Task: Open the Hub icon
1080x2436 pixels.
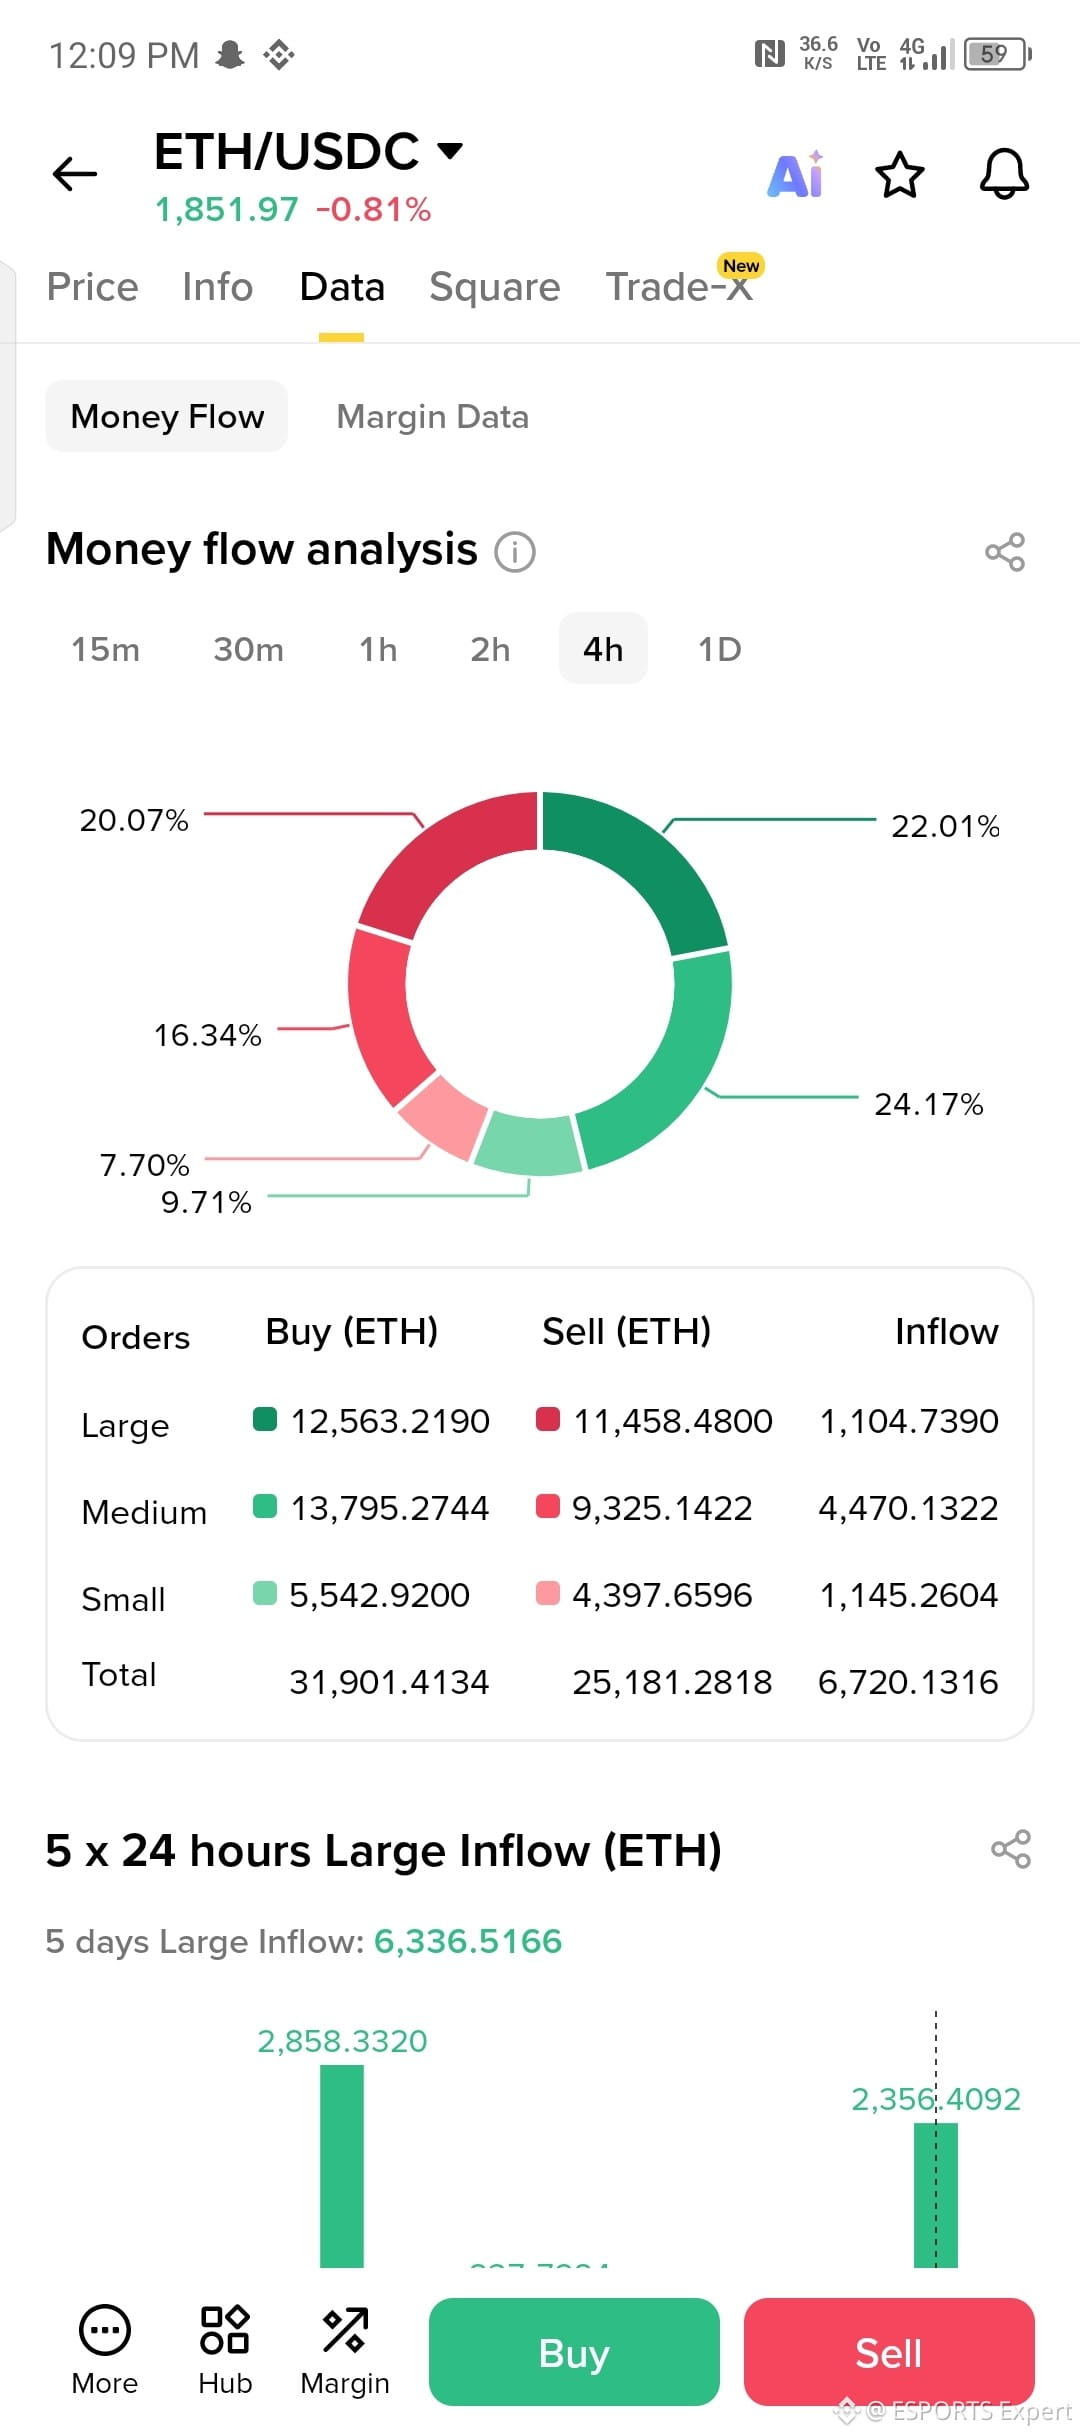Action: 225,2330
